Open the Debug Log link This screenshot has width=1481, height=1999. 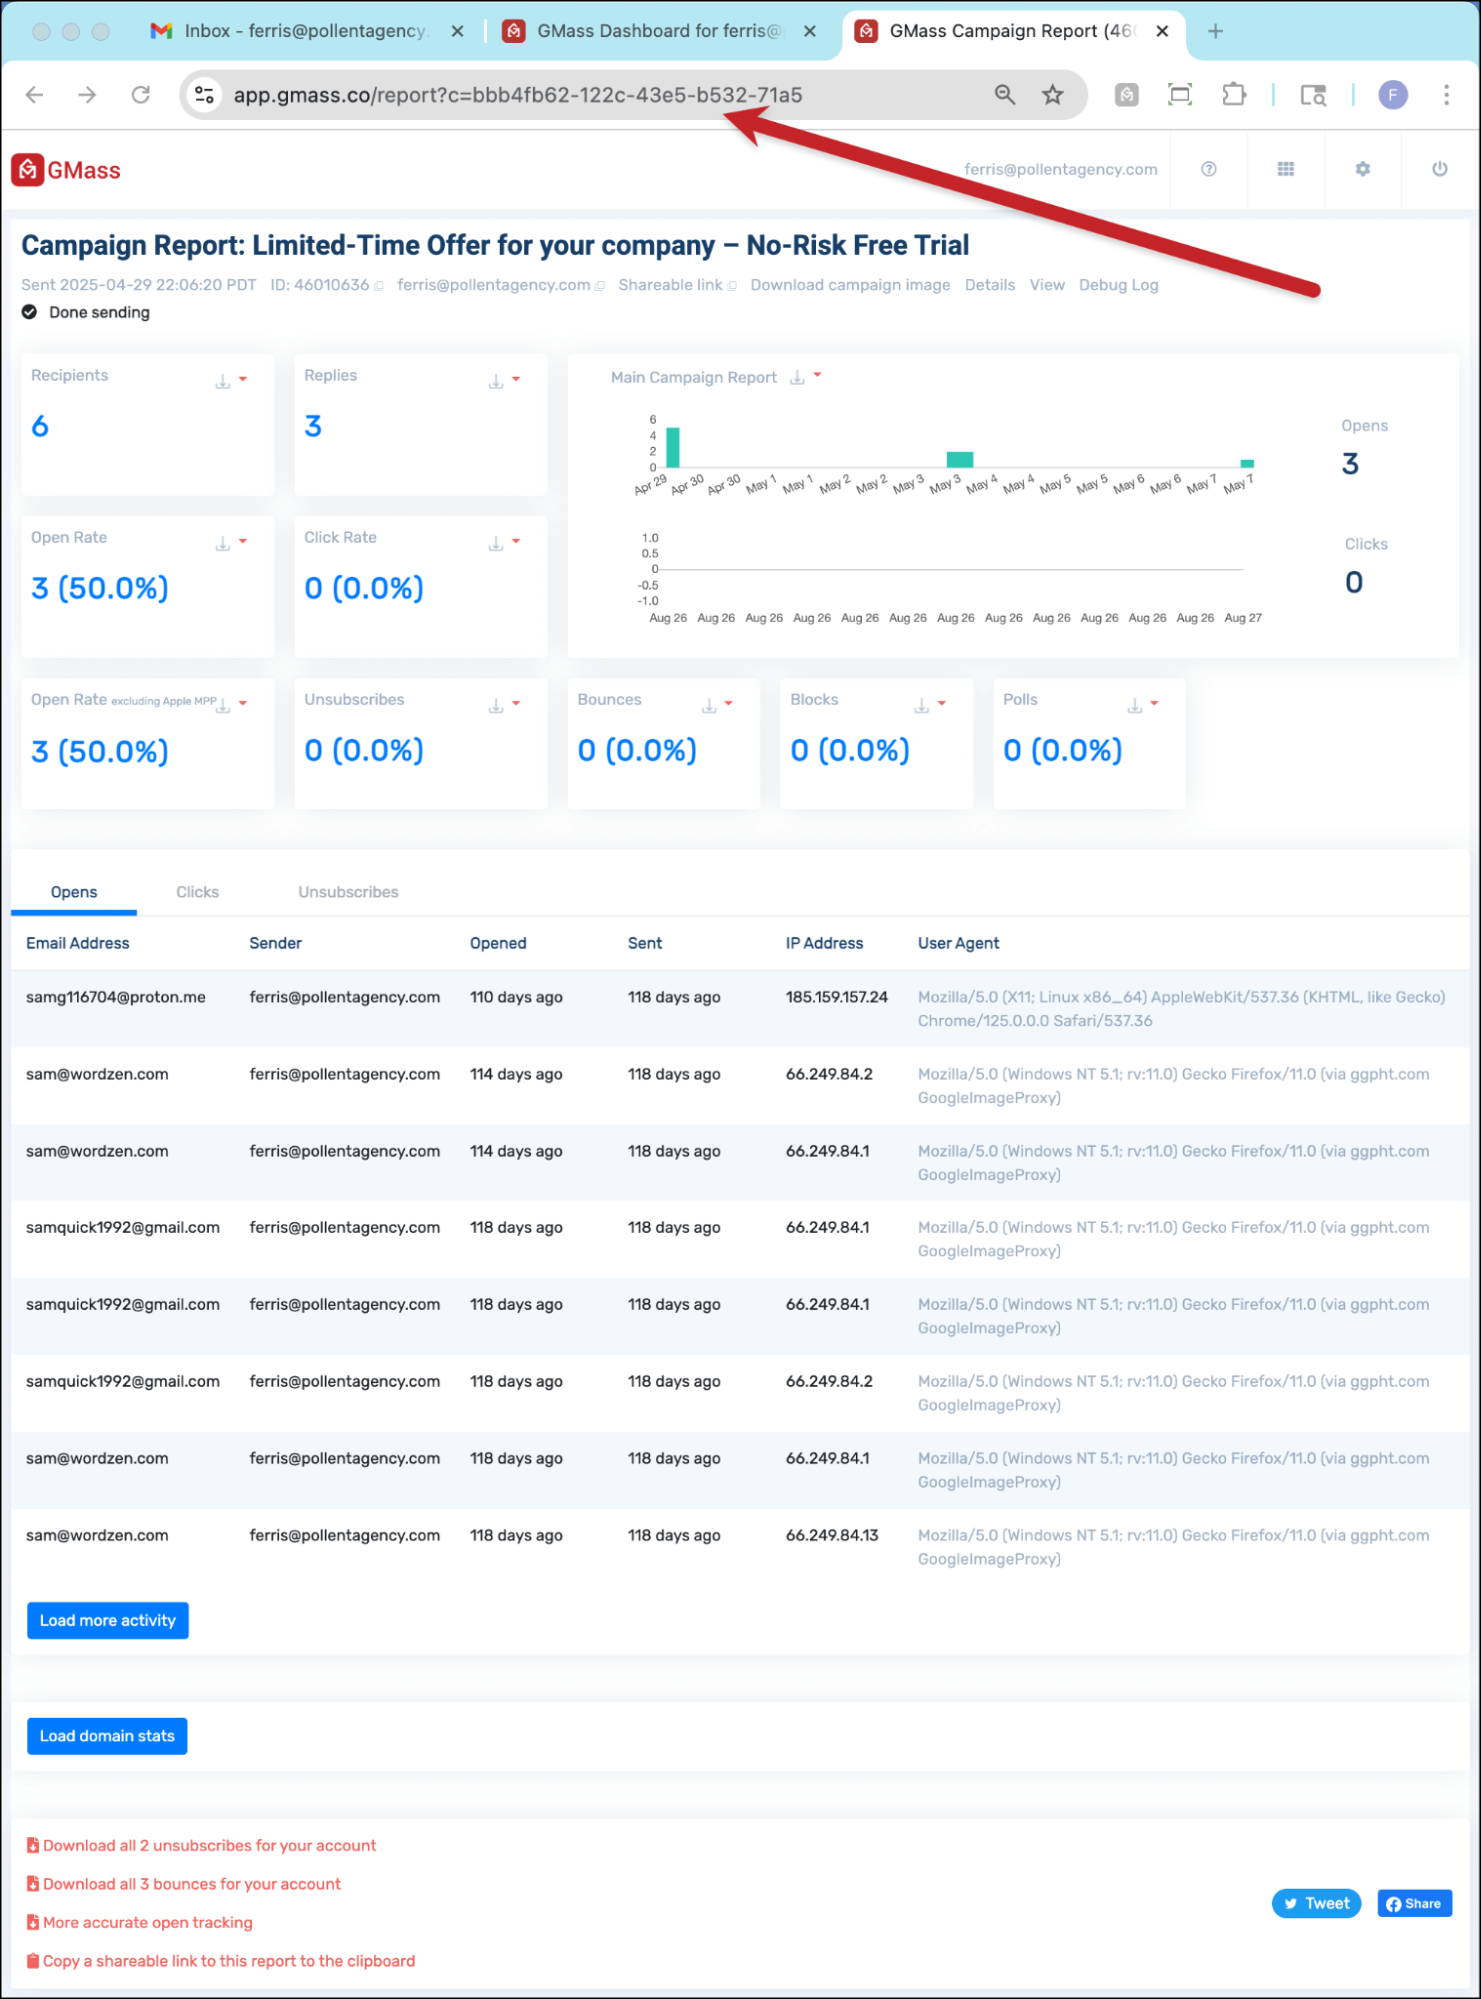click(1118, 285)
